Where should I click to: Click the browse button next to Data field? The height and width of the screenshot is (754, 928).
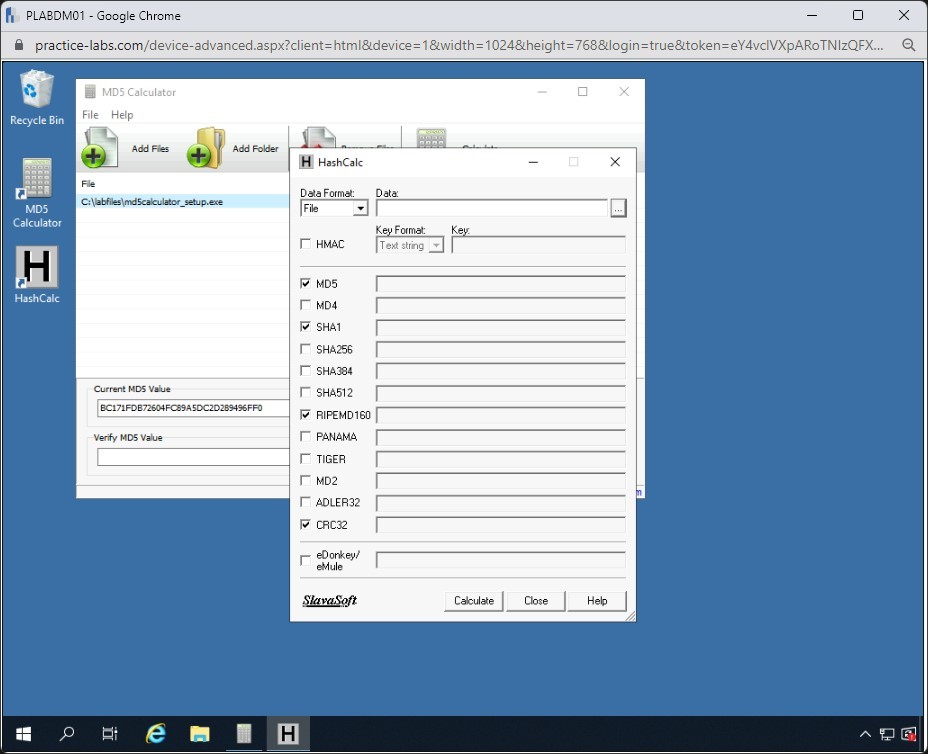[618, 208]
